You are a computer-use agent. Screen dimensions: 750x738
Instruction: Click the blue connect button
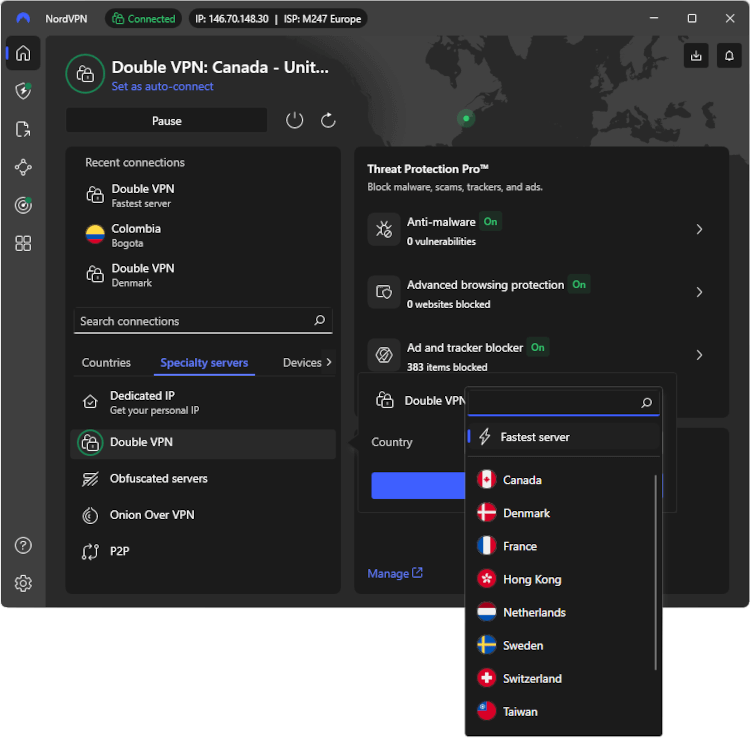(419, 485)
